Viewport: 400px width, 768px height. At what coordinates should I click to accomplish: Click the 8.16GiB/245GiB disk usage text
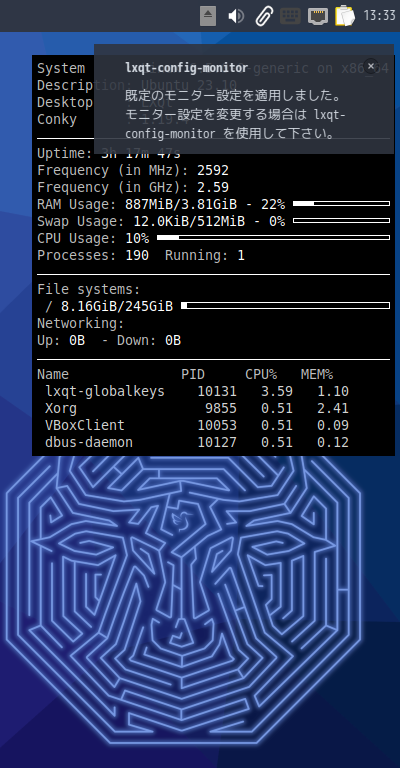pos(117,307)
